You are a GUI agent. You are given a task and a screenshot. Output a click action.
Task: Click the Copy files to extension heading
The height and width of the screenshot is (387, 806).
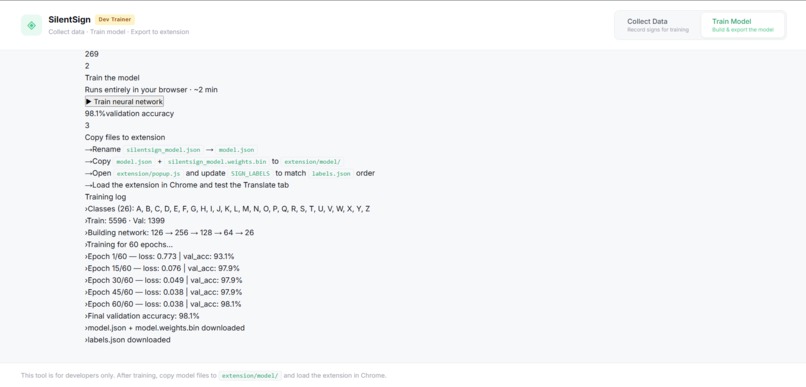pos(125,137)
